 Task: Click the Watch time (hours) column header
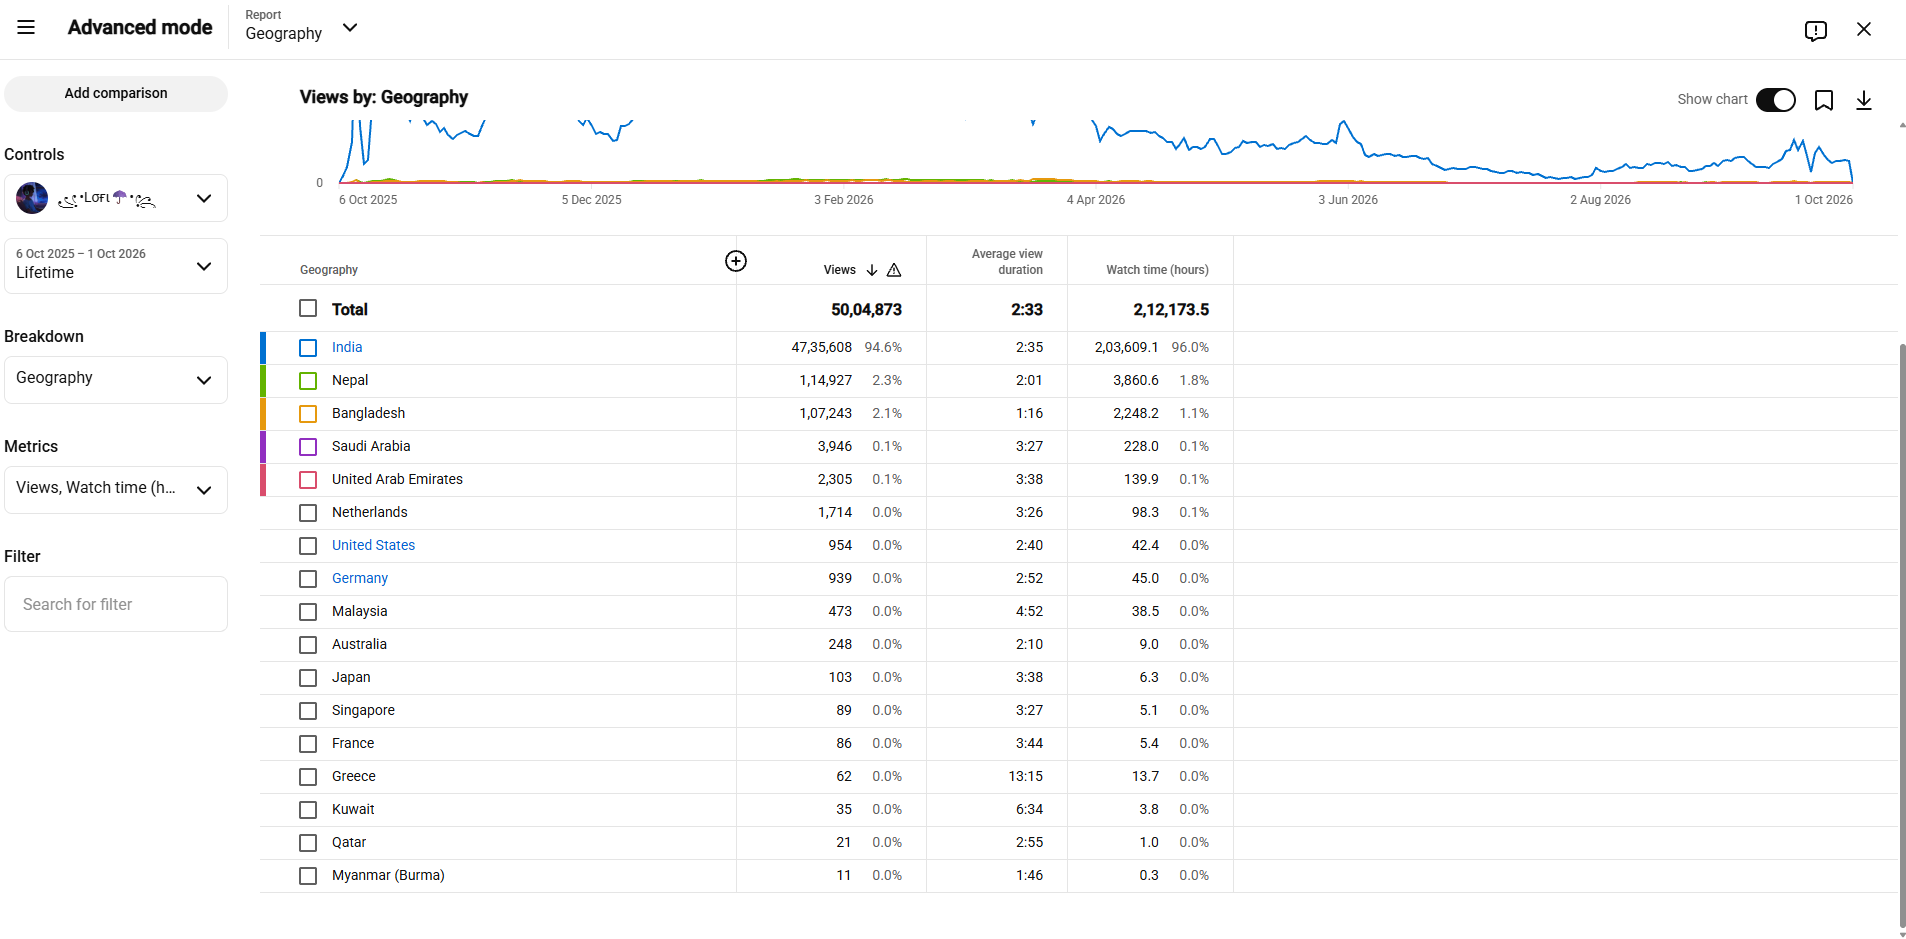tap(1157, 270)
